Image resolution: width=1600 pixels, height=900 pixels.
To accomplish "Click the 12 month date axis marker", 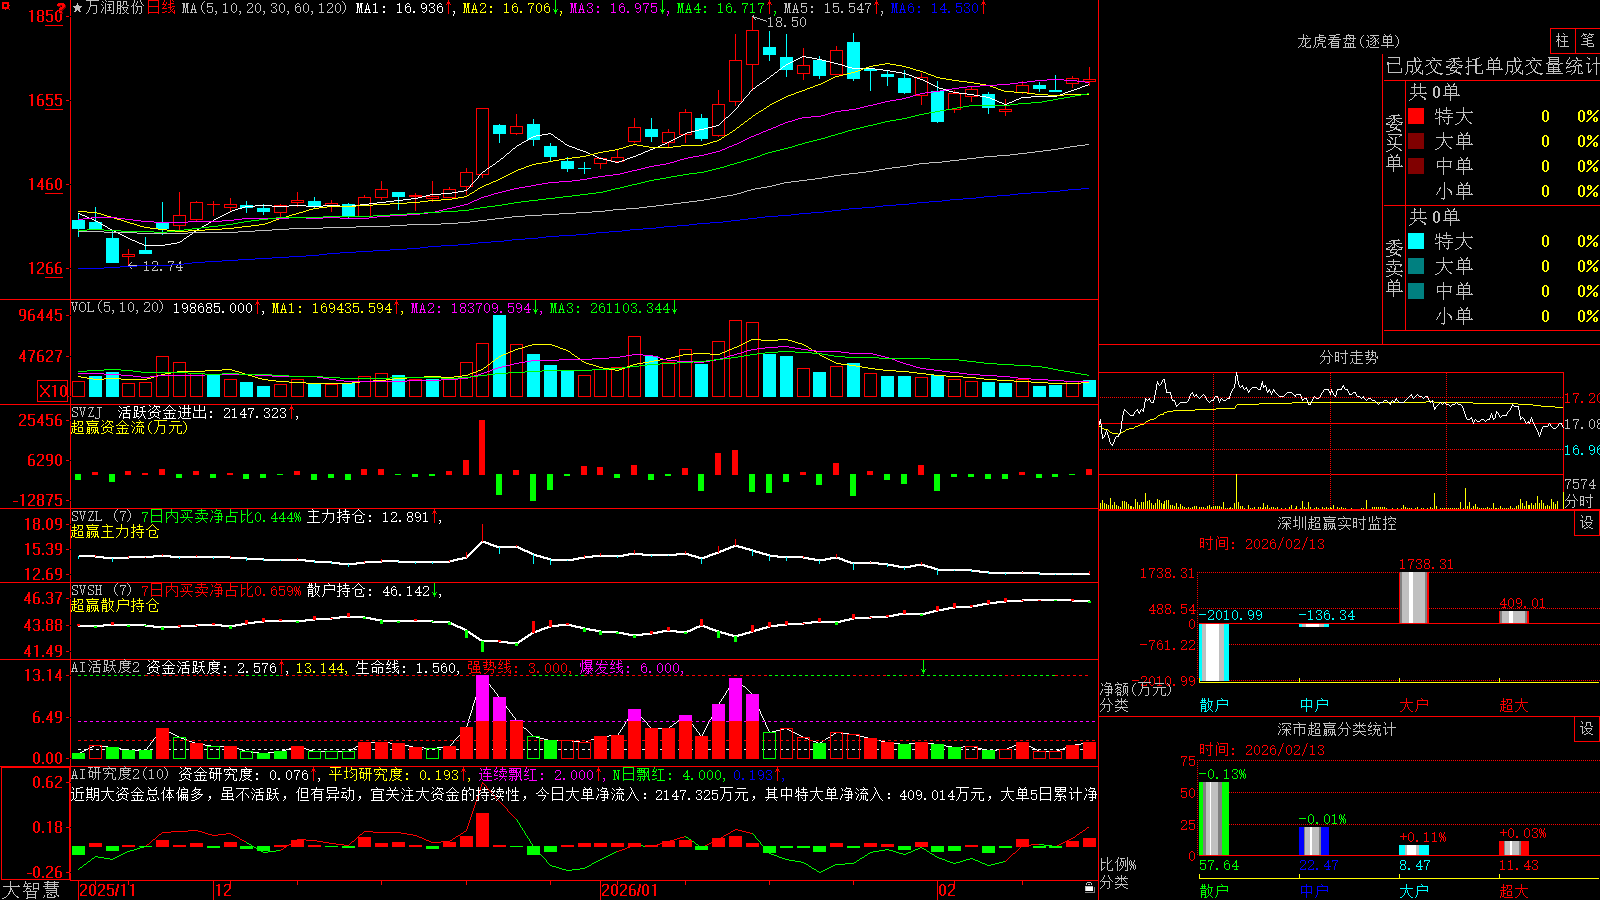I will pyautogui.click(x=223, y=890).
